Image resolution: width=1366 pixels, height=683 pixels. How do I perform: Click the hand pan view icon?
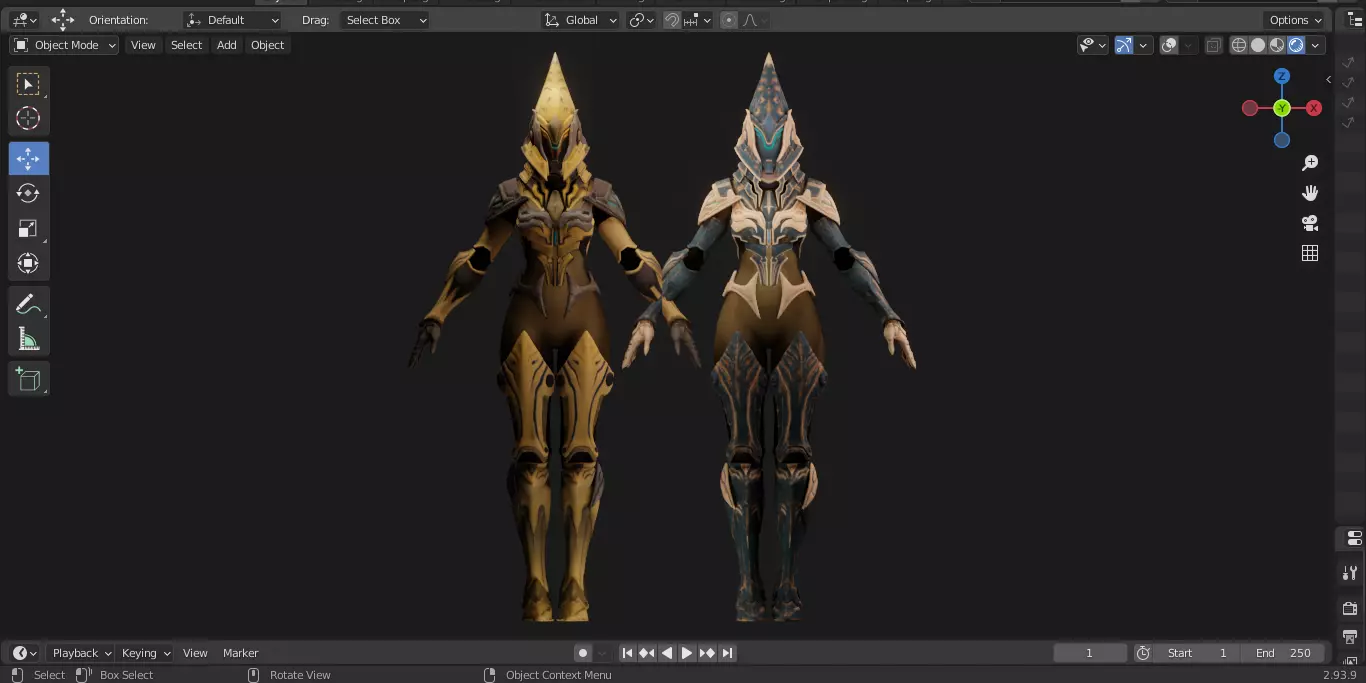(x=1310, y=193)
